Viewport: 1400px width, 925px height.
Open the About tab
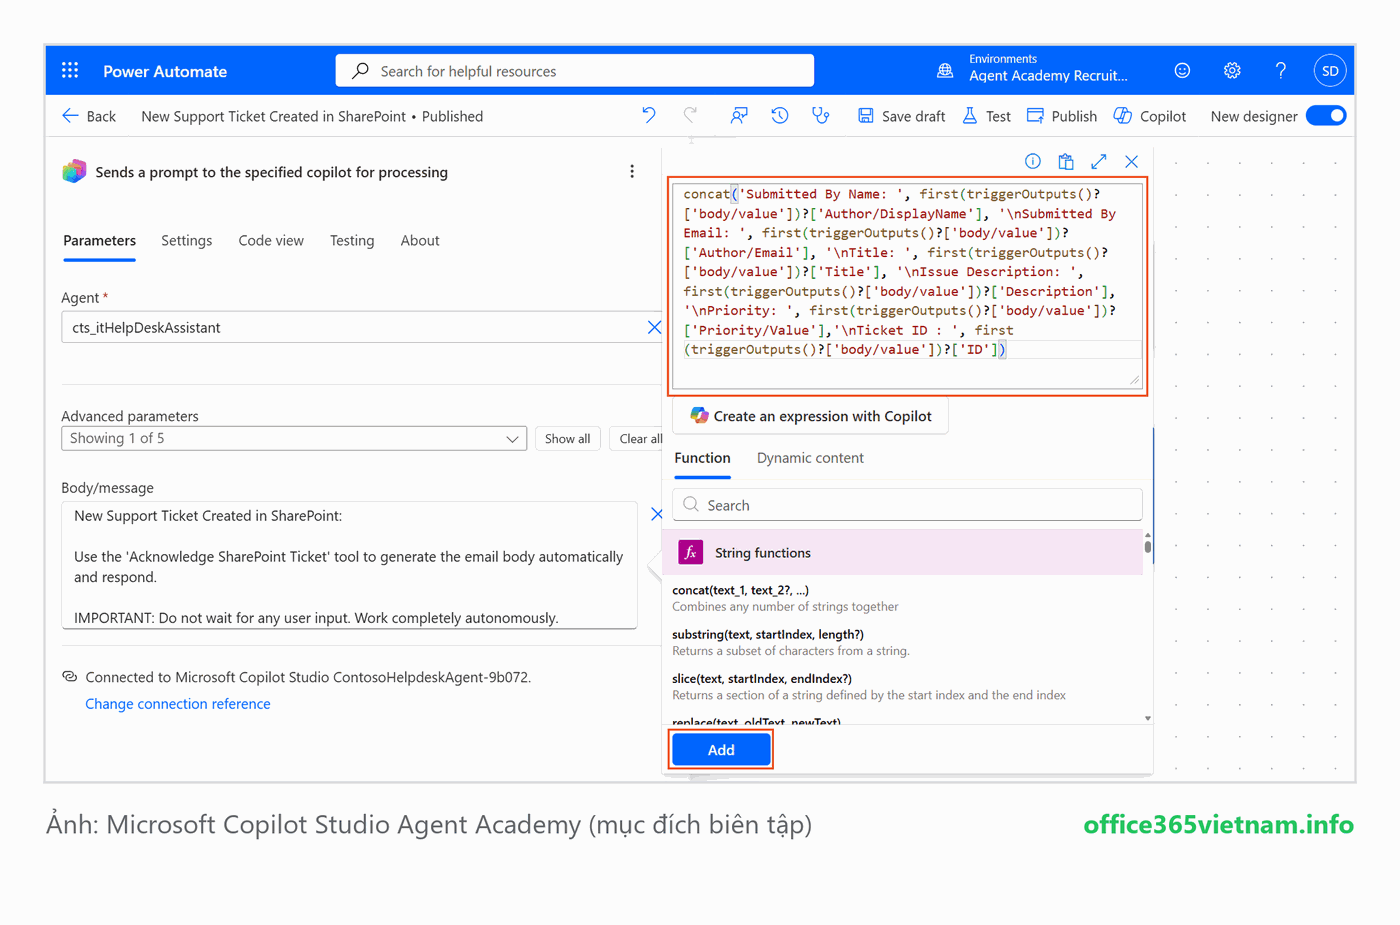420,240
